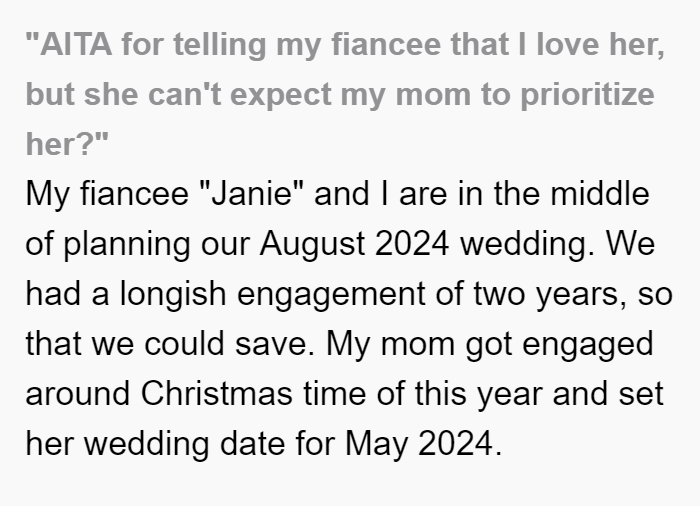Screen dimensions: 700x506
Task: Click the word "save." in the body text
Action: point(275,344)
